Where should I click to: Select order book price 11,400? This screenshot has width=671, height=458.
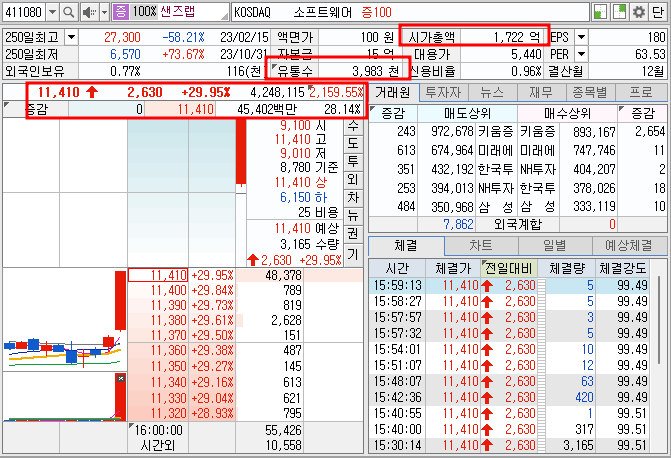[x=157, y=291]
